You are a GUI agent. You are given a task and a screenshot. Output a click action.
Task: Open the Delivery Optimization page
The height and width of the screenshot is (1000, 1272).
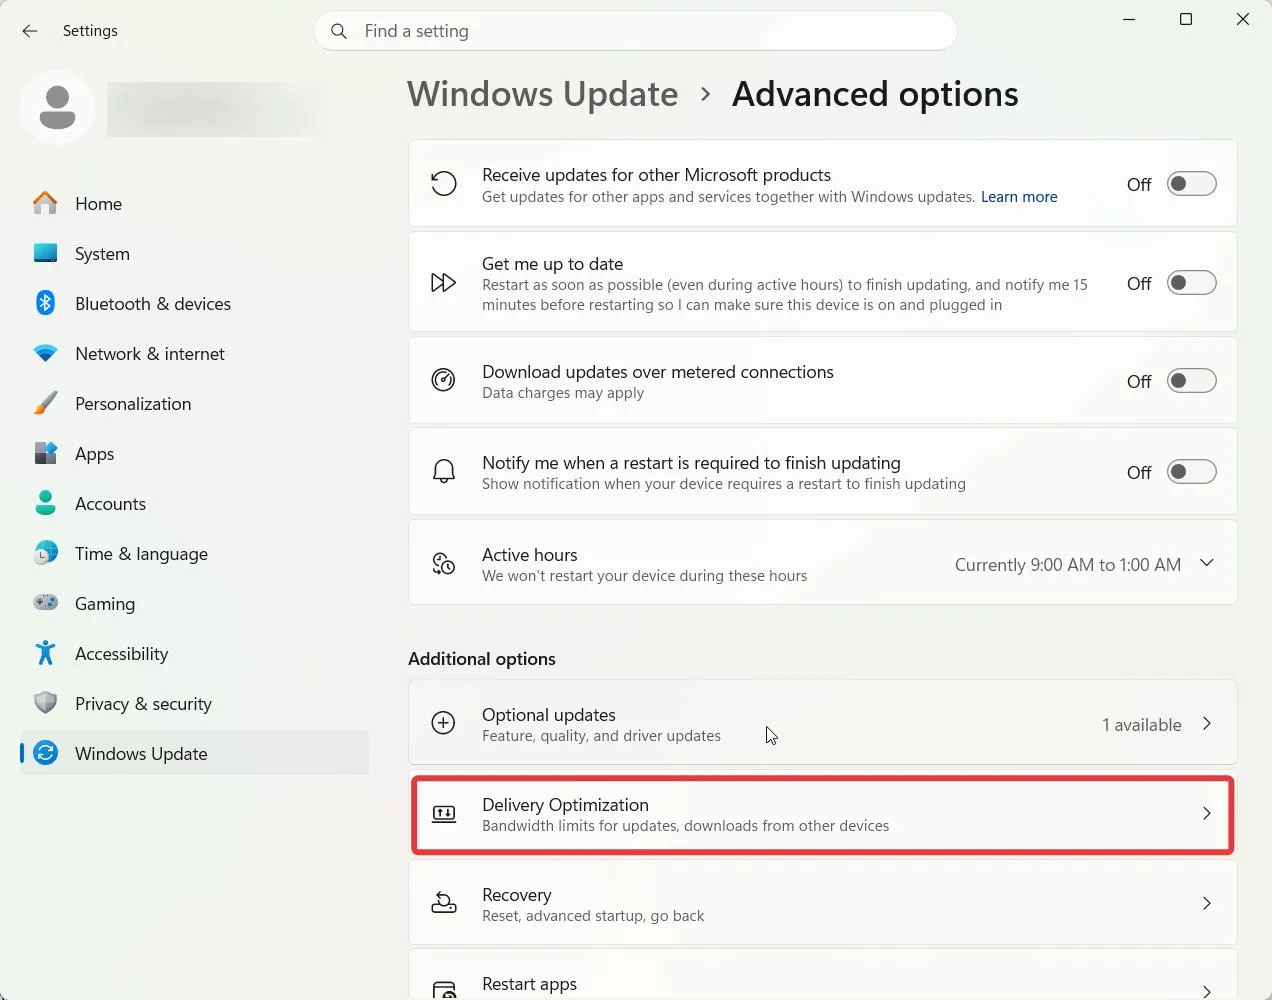click(x=823, y=814)
